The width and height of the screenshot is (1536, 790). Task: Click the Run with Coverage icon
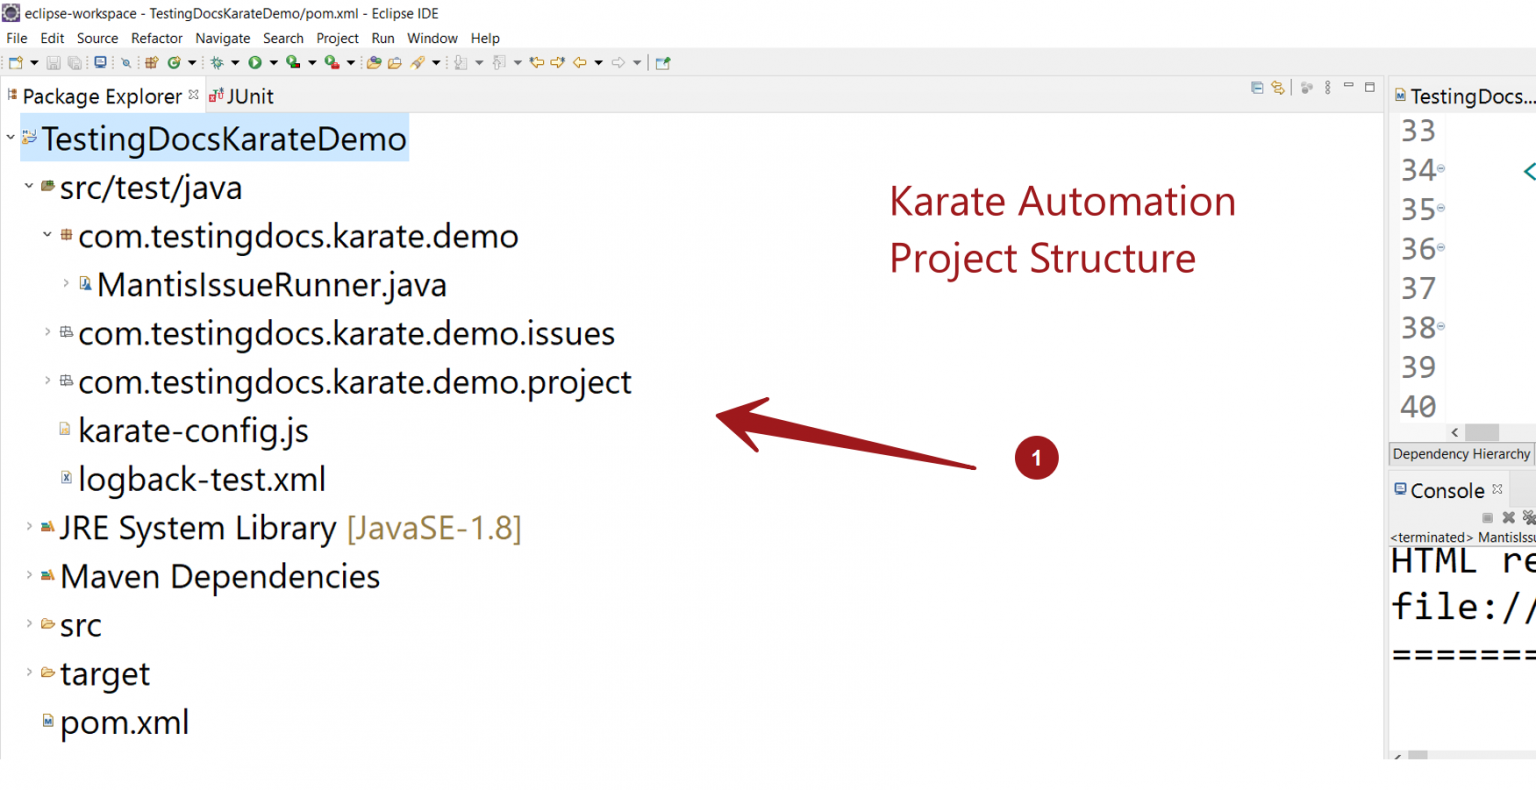tap(293, 63)
